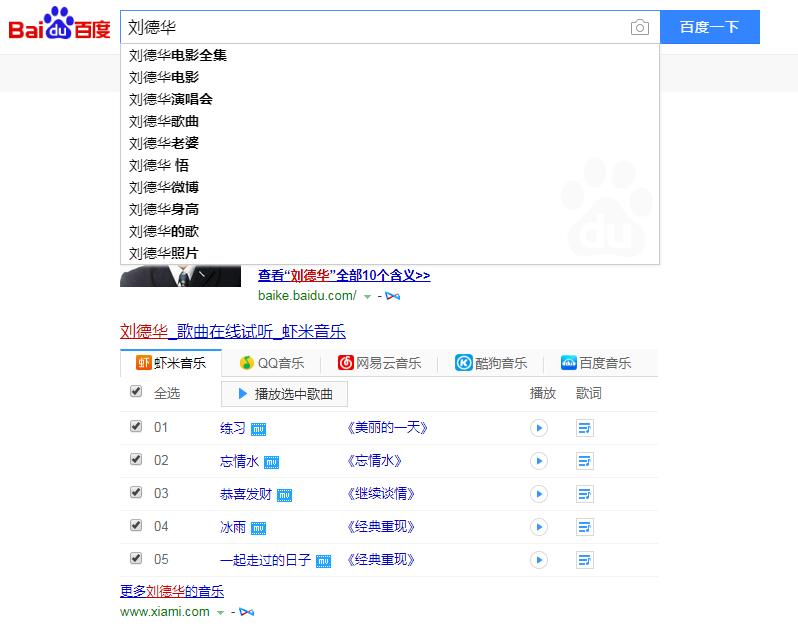The width and height of the screenshot is (798, 636).
Task: Uncheck song 02 checkbox
Action: point(136,459)
